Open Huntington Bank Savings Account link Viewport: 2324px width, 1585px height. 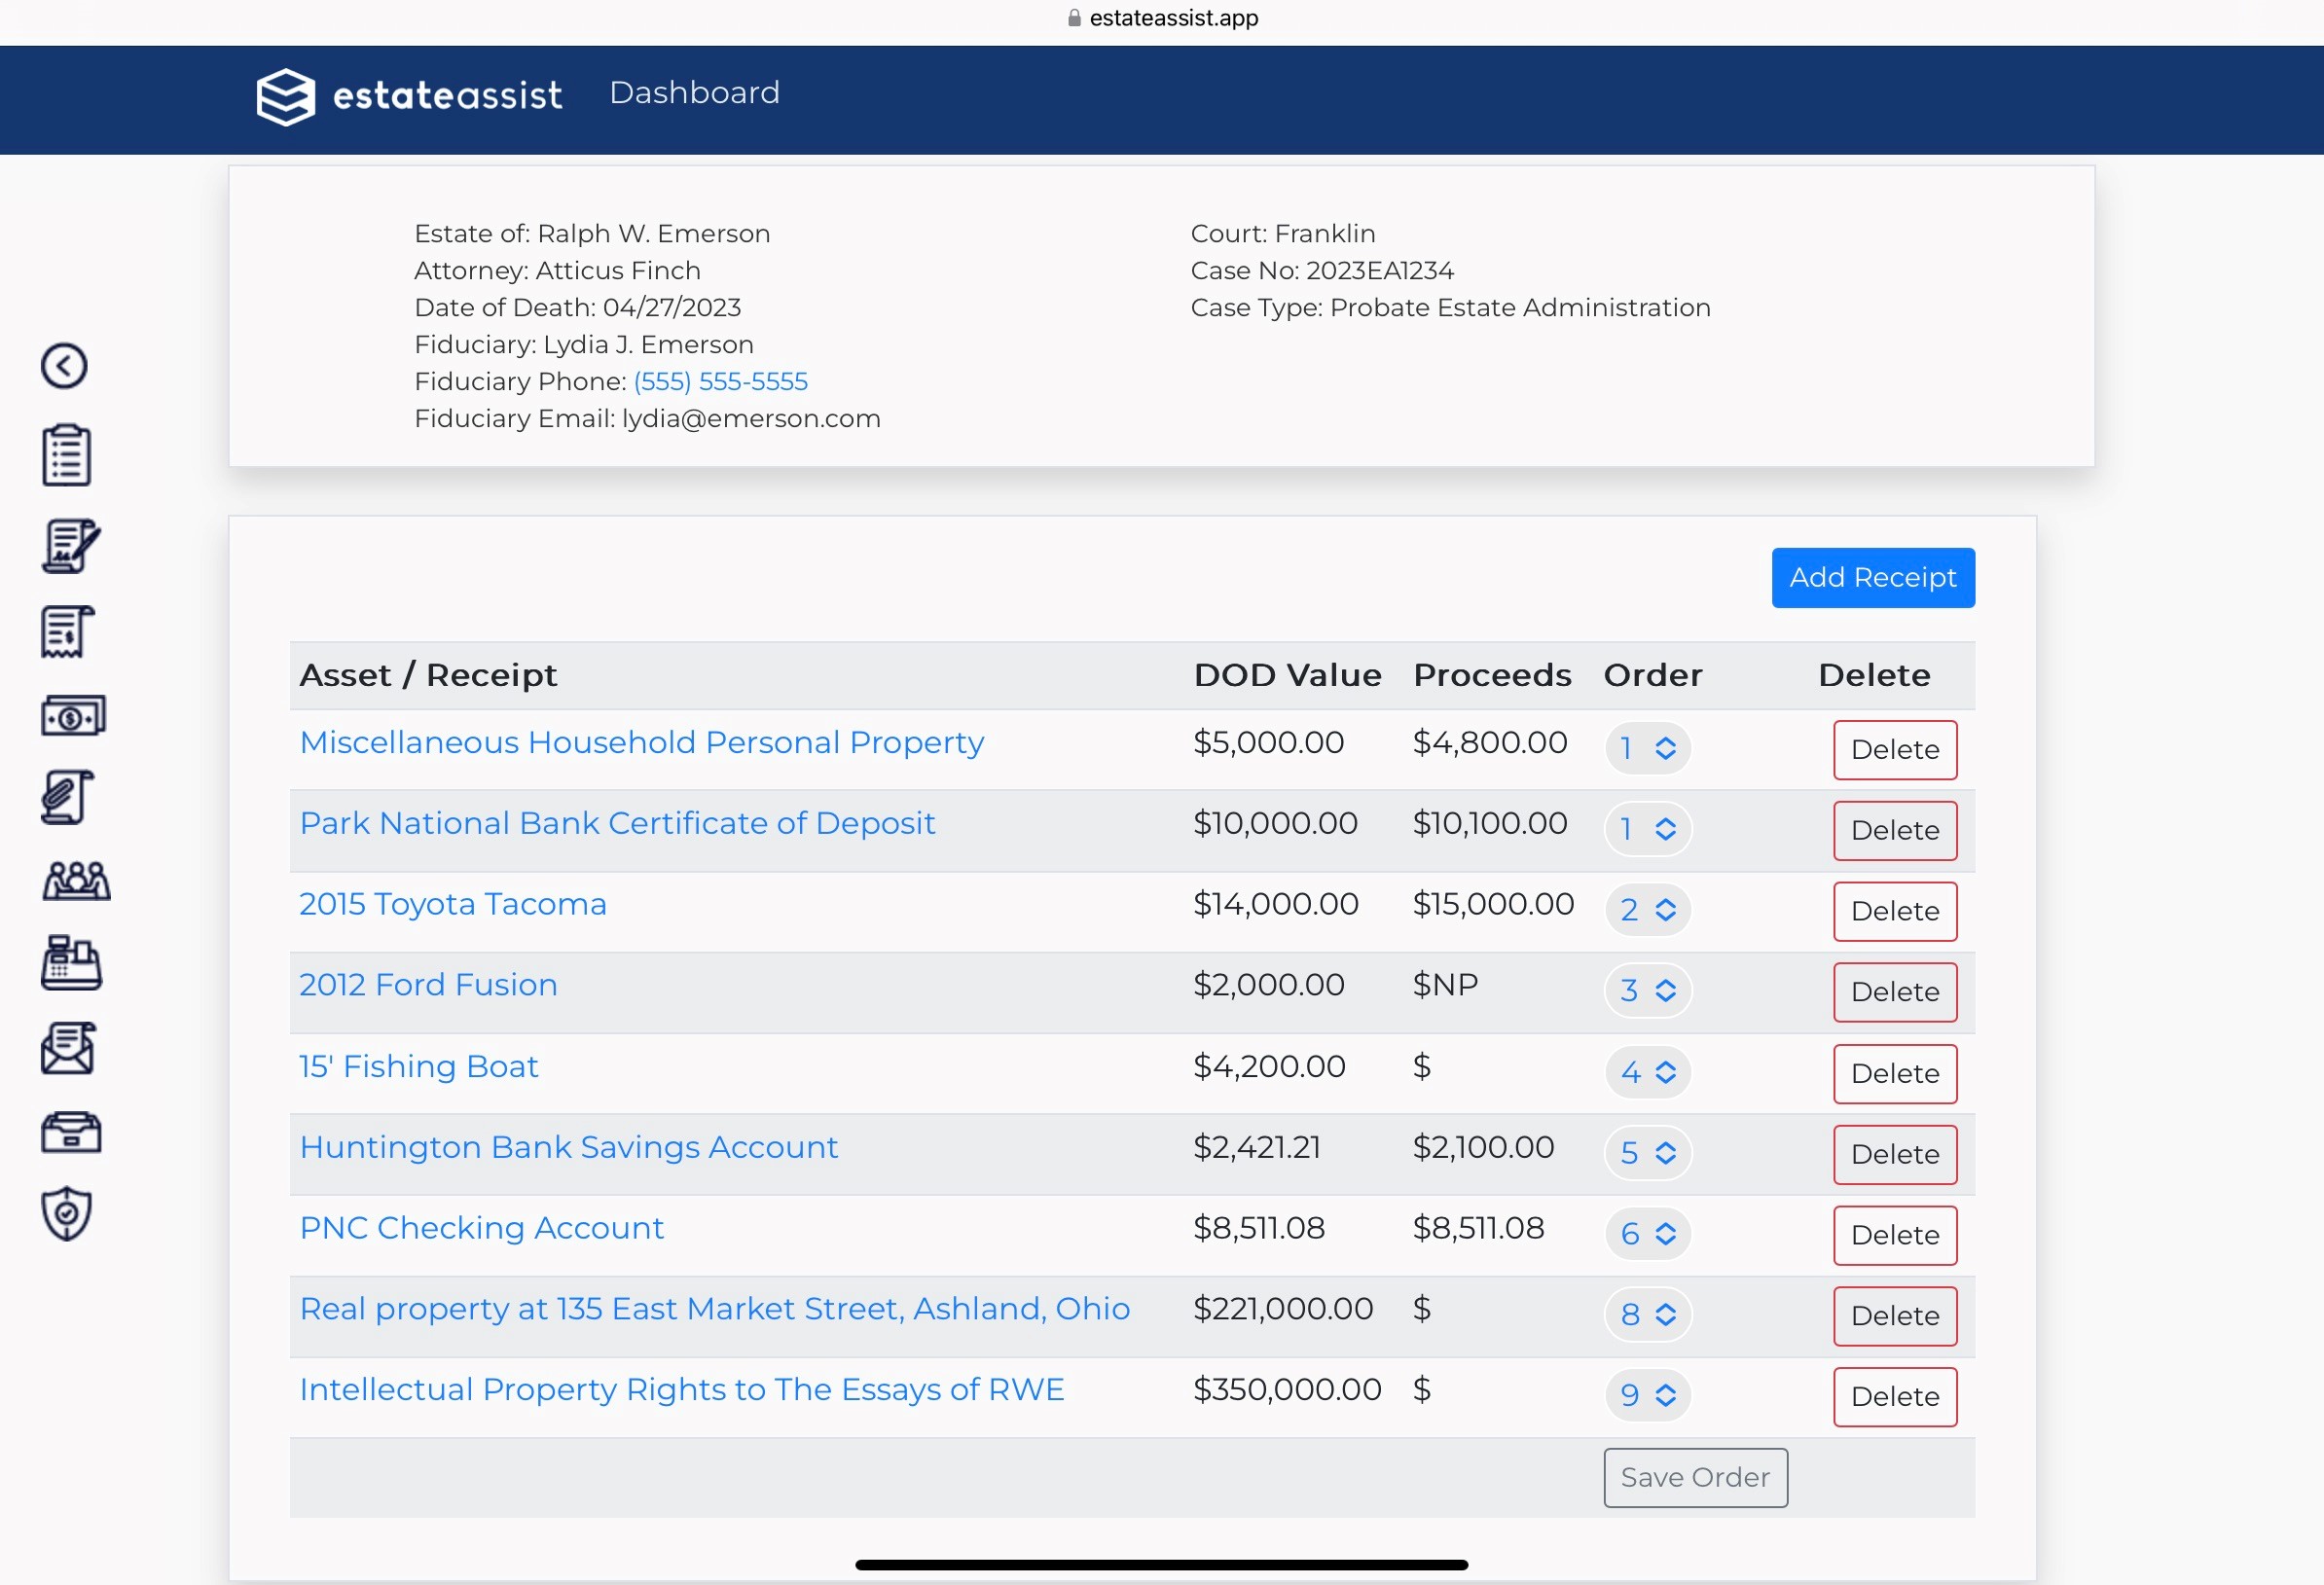point(568,1147)
